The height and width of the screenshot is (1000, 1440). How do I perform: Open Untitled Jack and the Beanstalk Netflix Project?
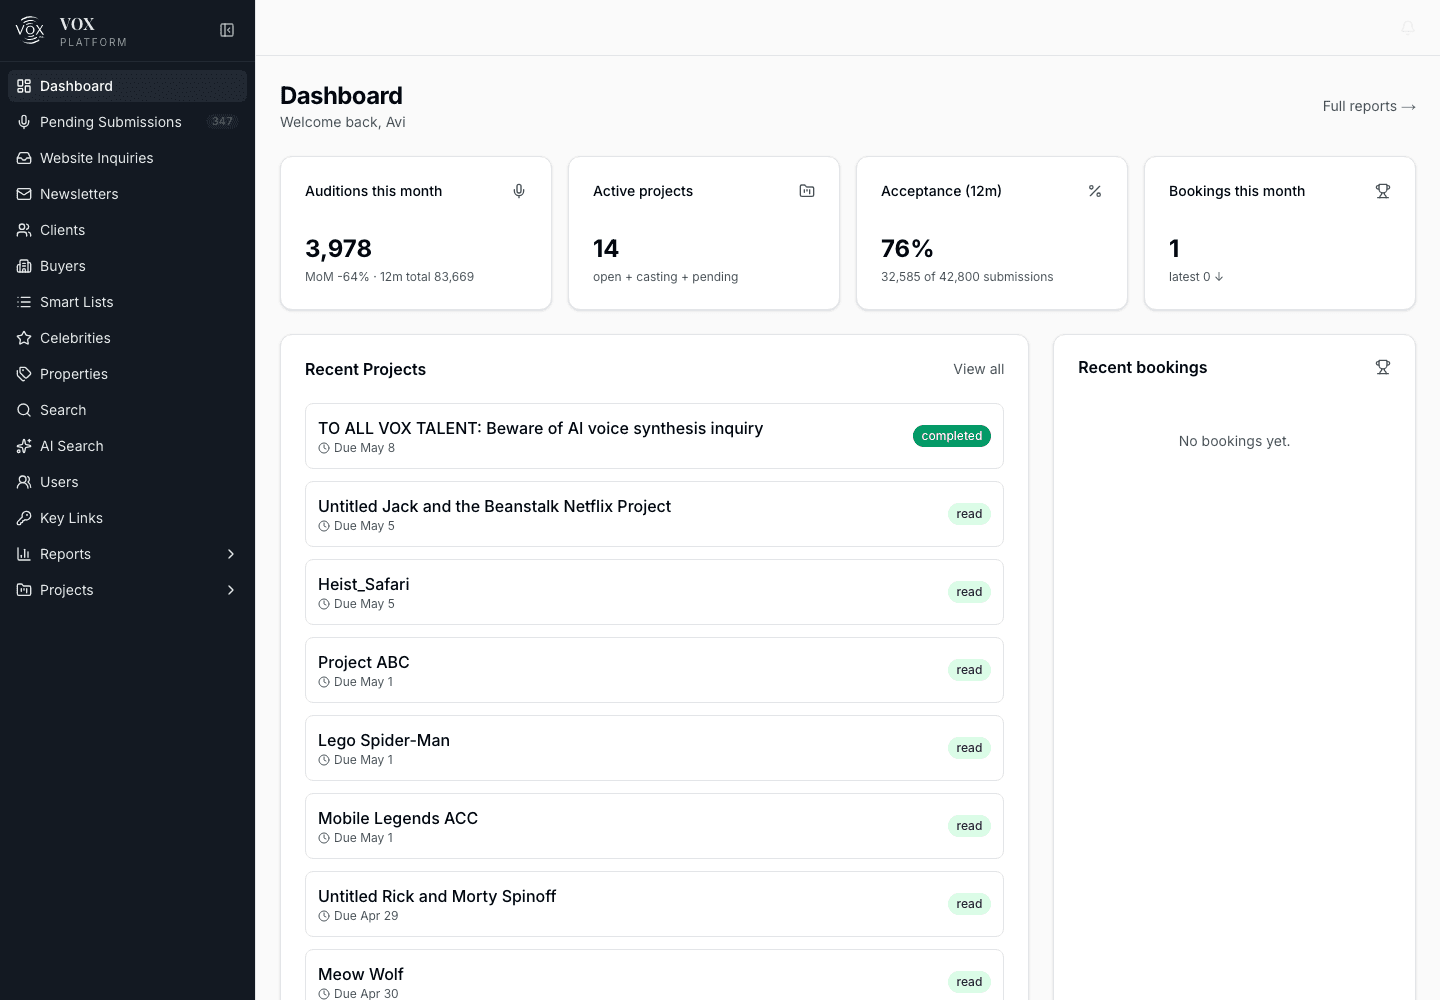(654, 514)
